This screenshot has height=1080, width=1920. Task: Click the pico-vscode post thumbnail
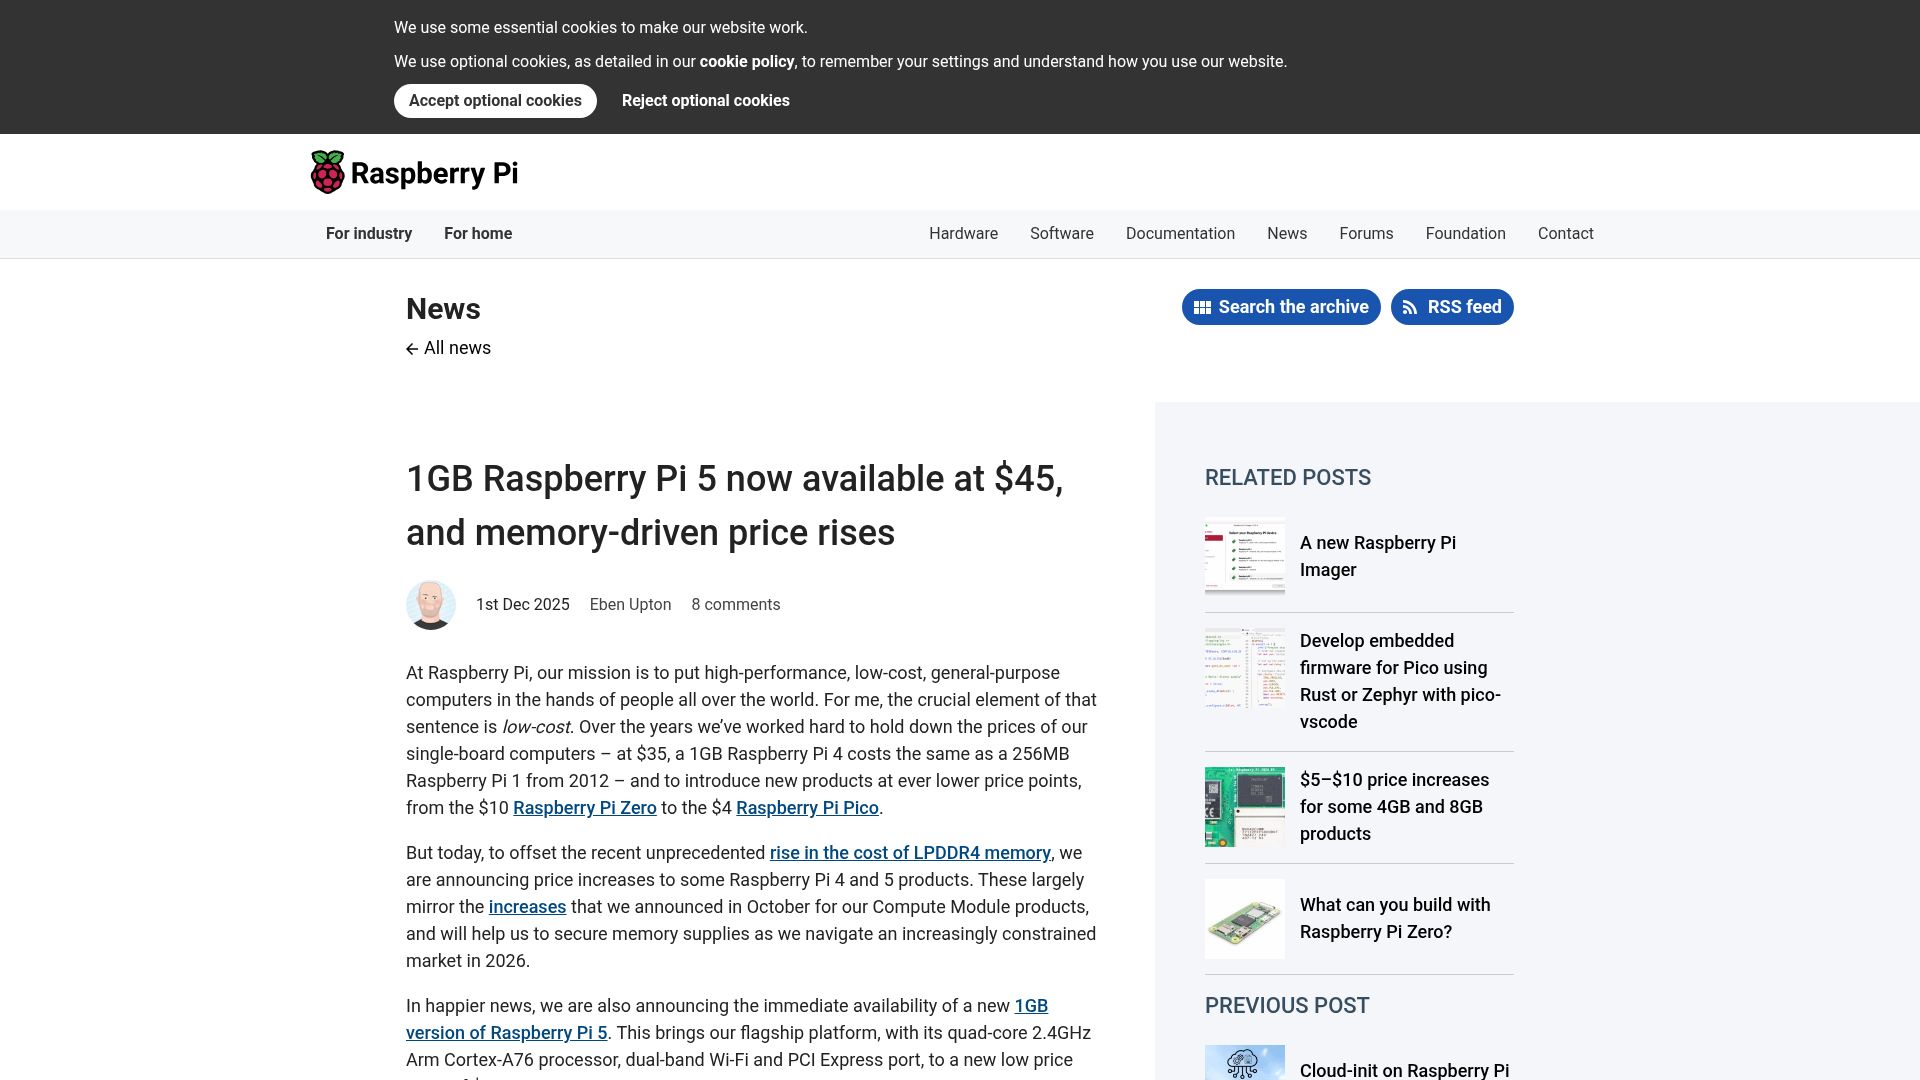(x=1245, y=668)
